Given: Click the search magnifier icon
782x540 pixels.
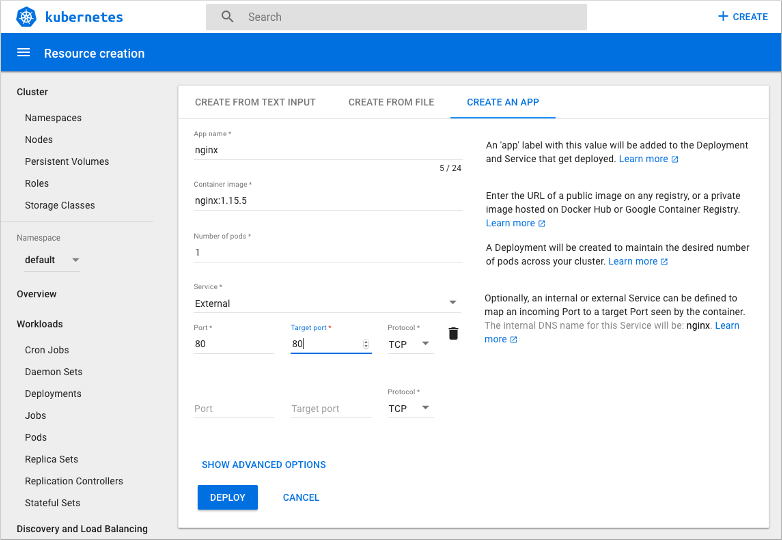Looking at the screenshot, I should (x=228, y=17).
